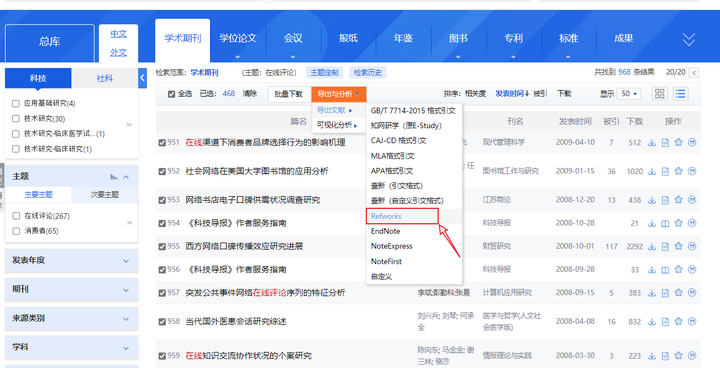
Task: Uncheck row 951 checkbox
Action: coord(162,143)
